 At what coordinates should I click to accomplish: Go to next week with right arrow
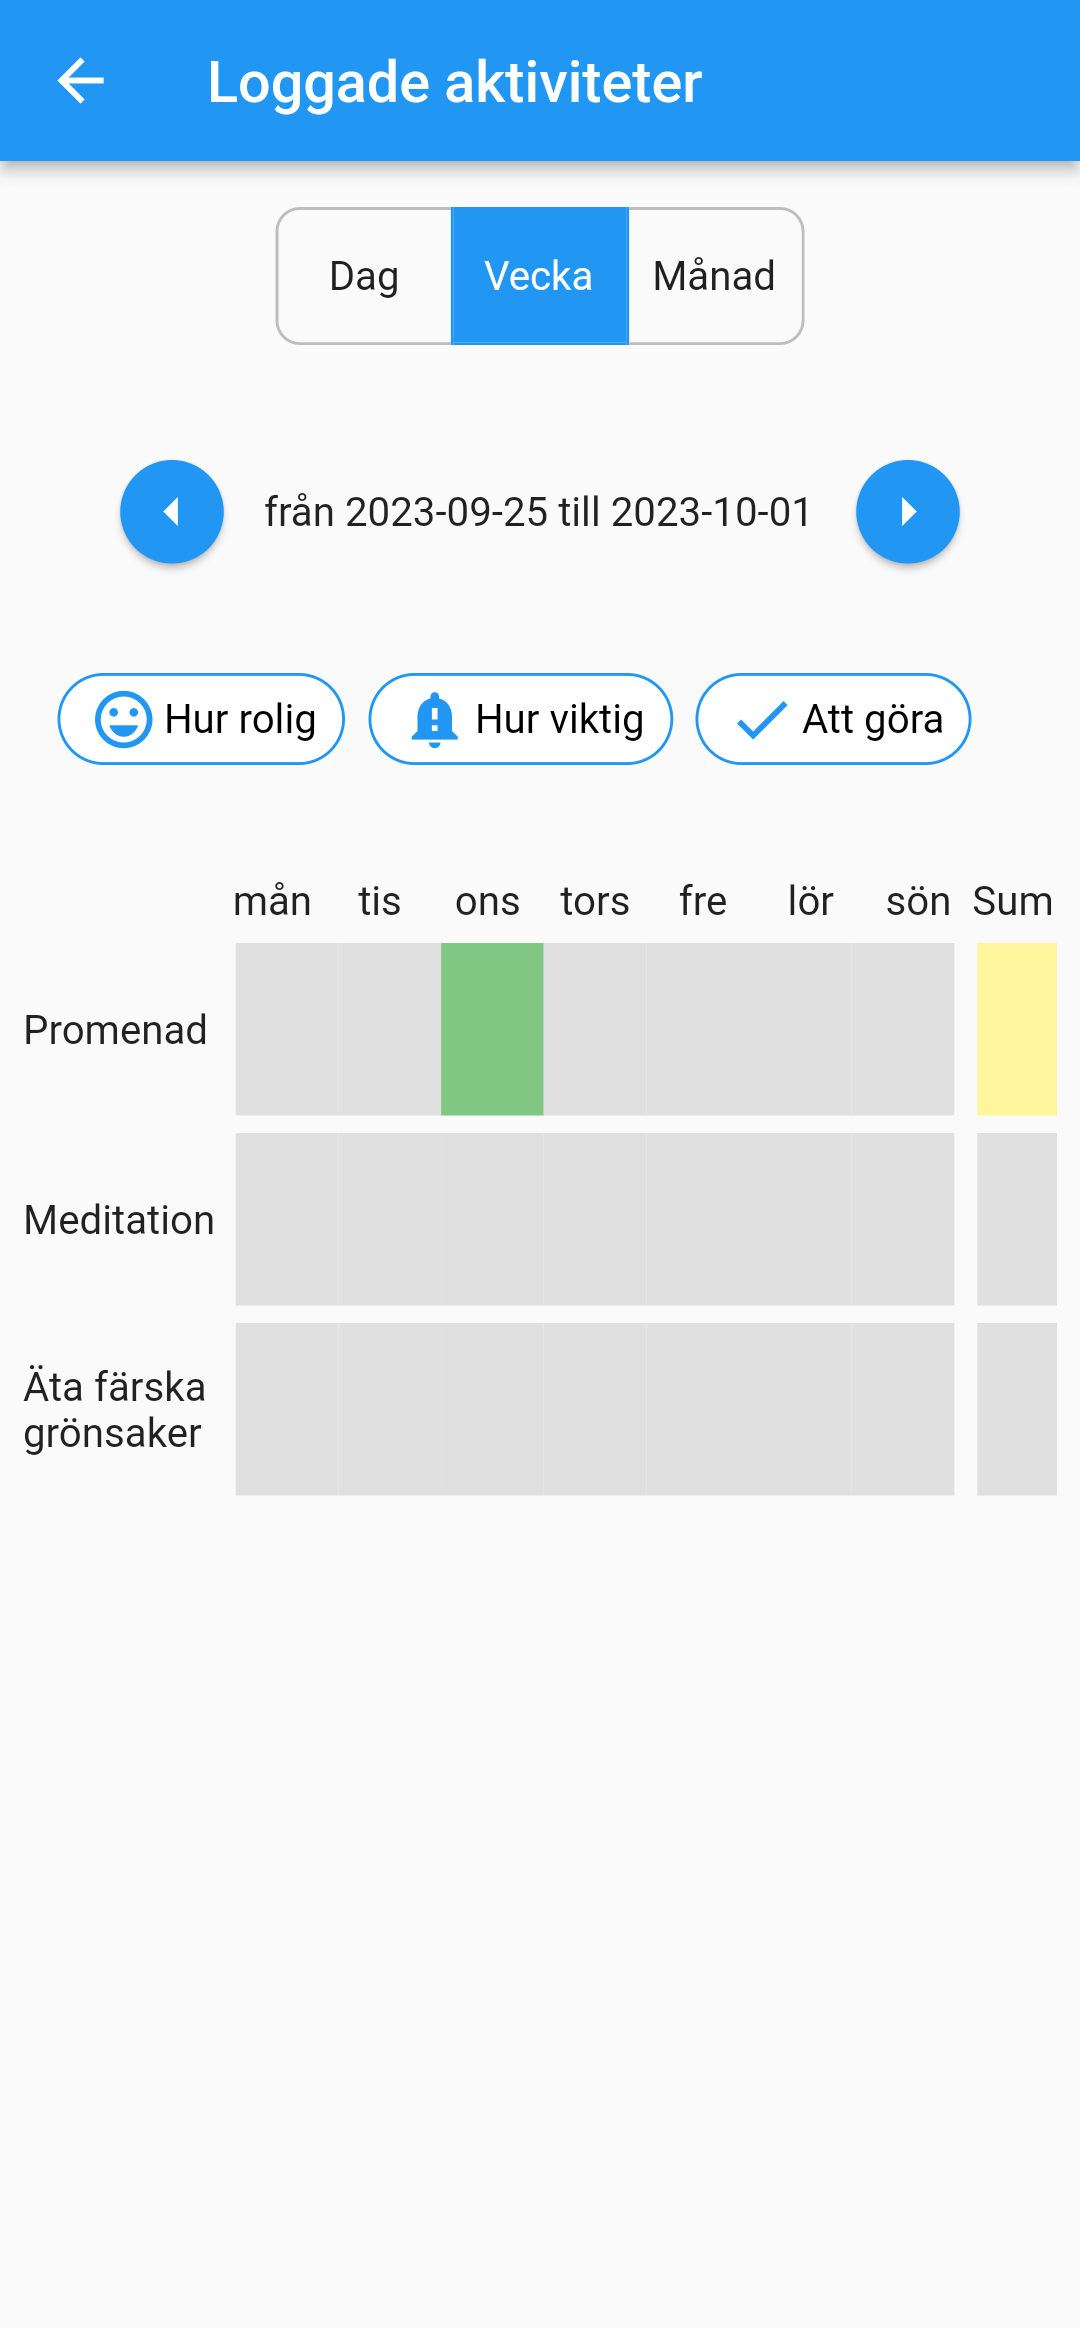coord(907,512)
